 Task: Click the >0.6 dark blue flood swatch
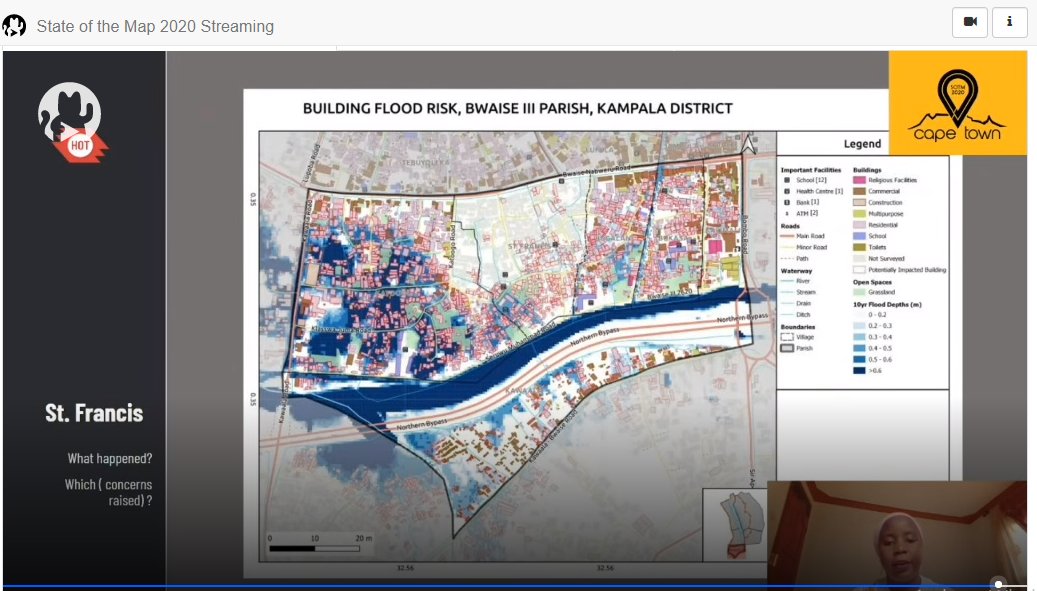[x=859, y=370]
